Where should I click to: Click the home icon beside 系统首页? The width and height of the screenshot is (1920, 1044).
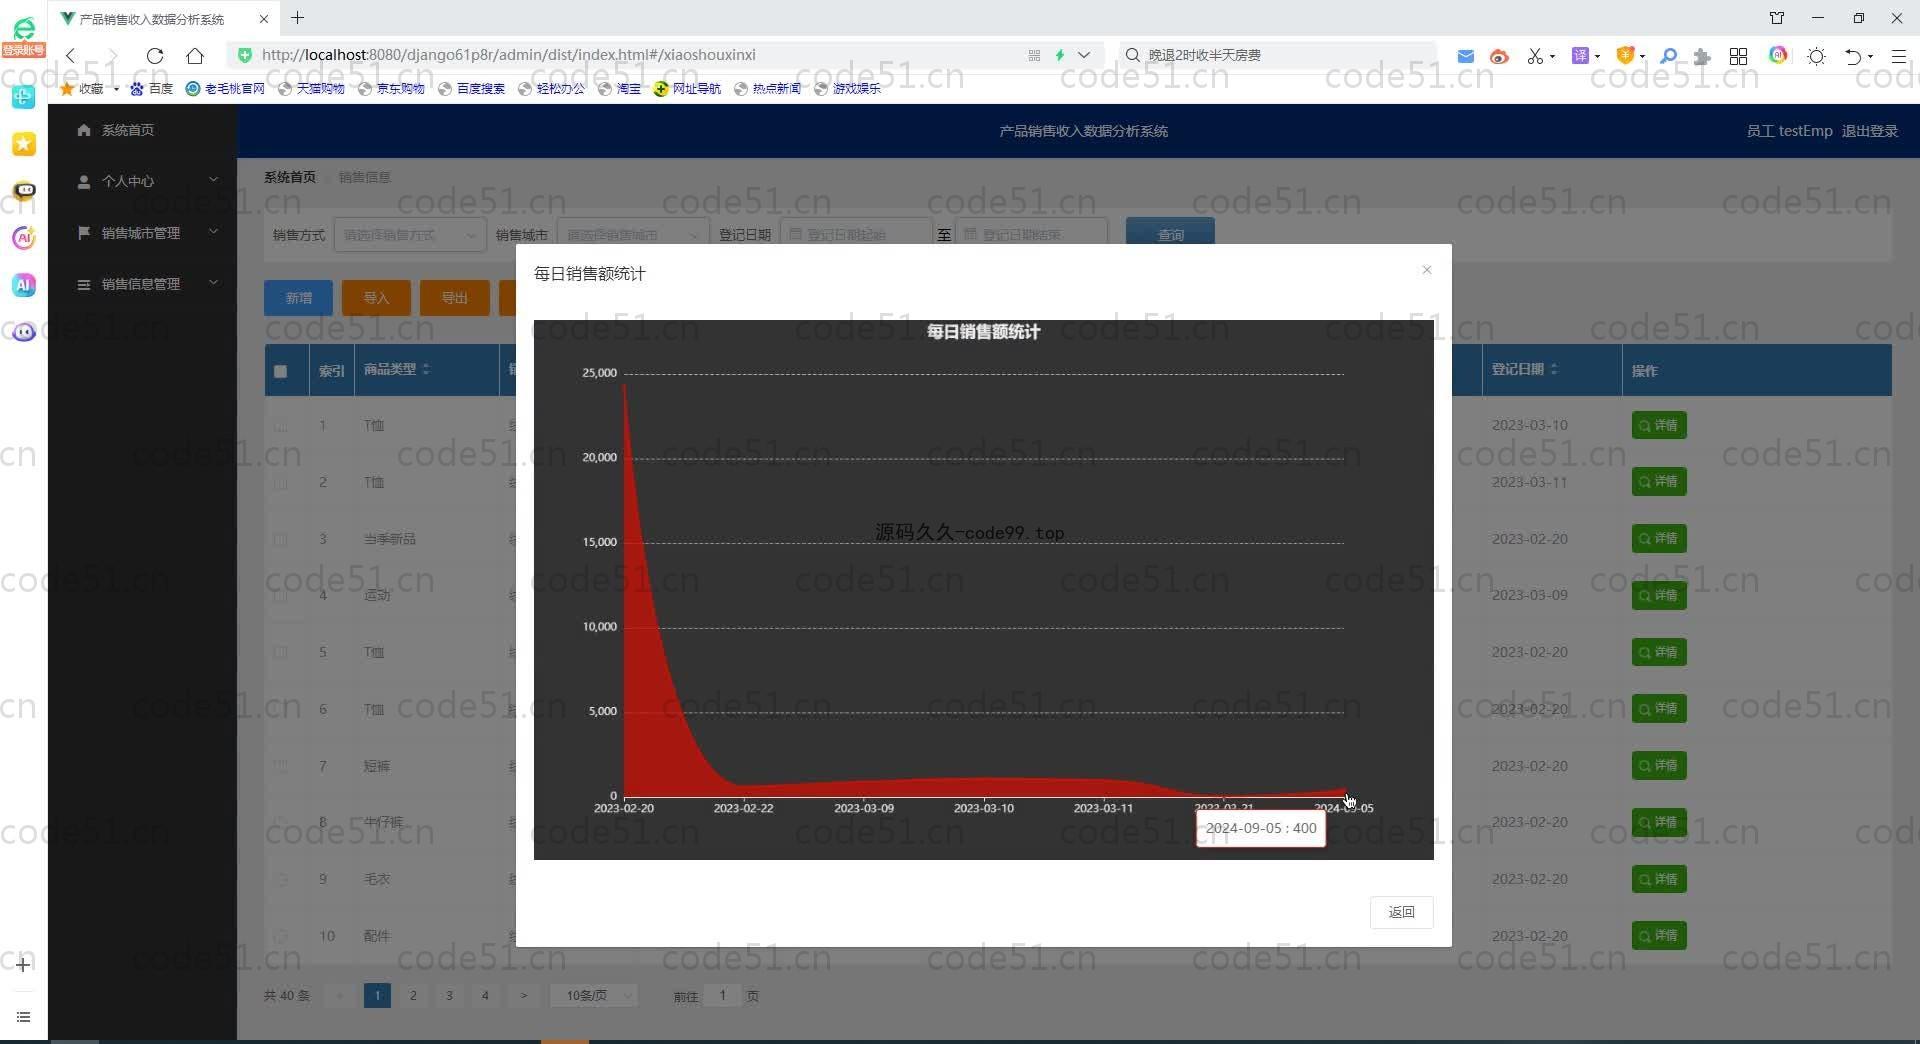tap(84, 130)
